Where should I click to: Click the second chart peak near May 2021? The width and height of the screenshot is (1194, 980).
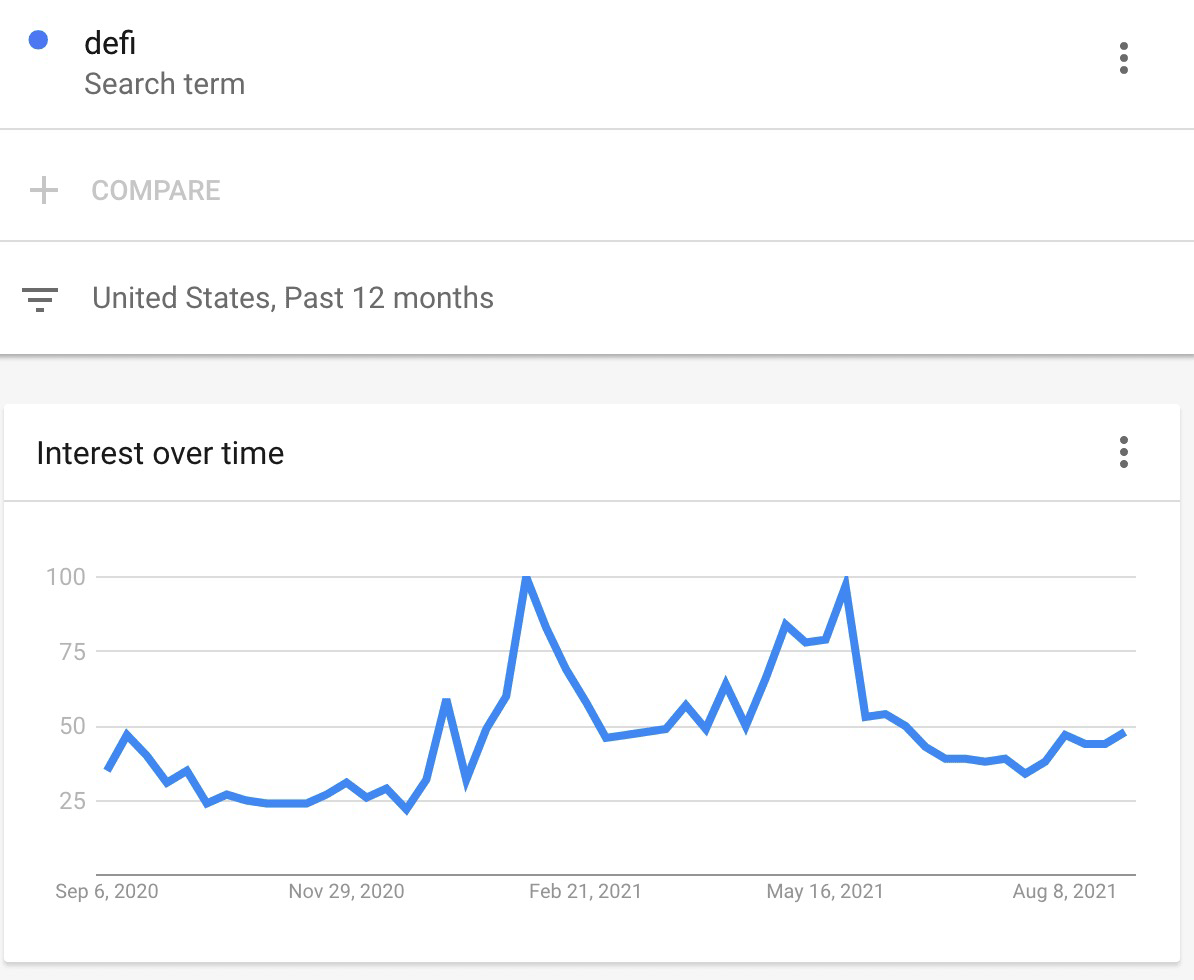(x=846, y=582)
